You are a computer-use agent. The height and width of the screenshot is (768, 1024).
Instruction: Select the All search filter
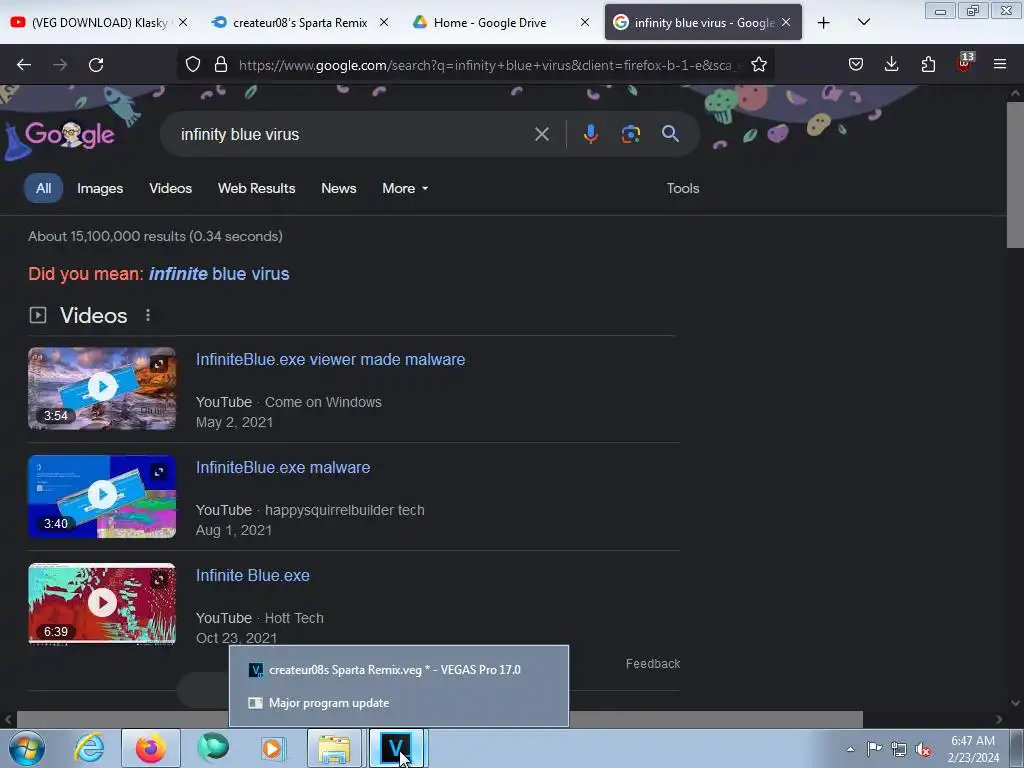(44, 188)
